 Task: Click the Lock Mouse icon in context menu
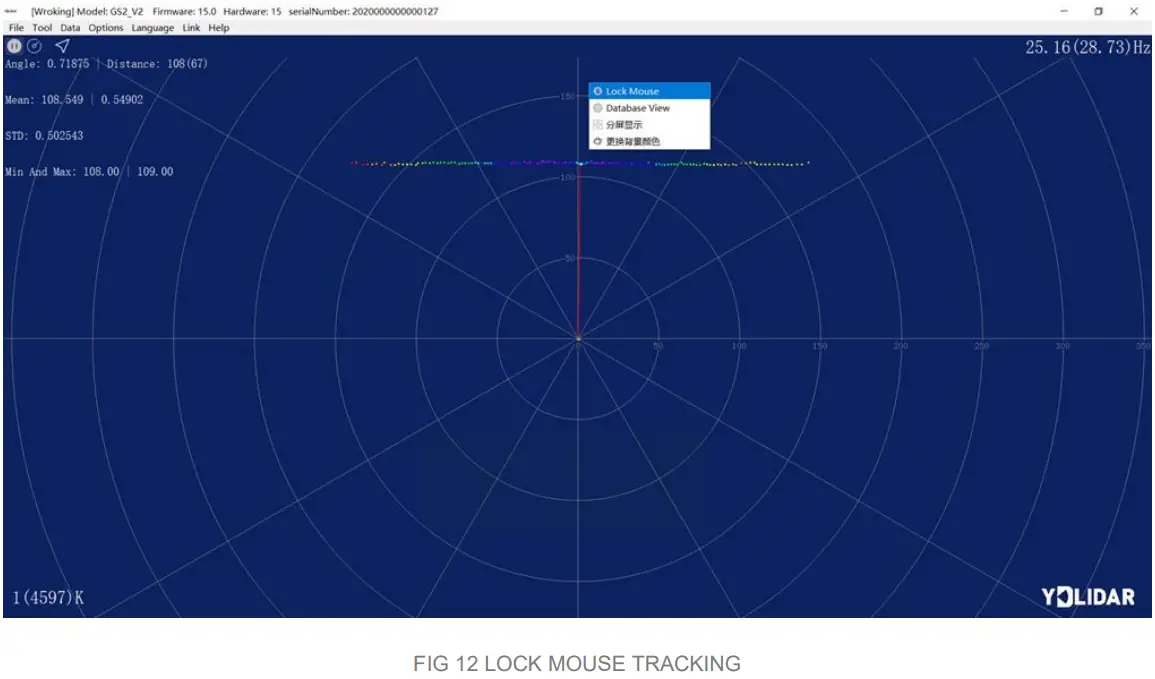click(x=599, y=90)
